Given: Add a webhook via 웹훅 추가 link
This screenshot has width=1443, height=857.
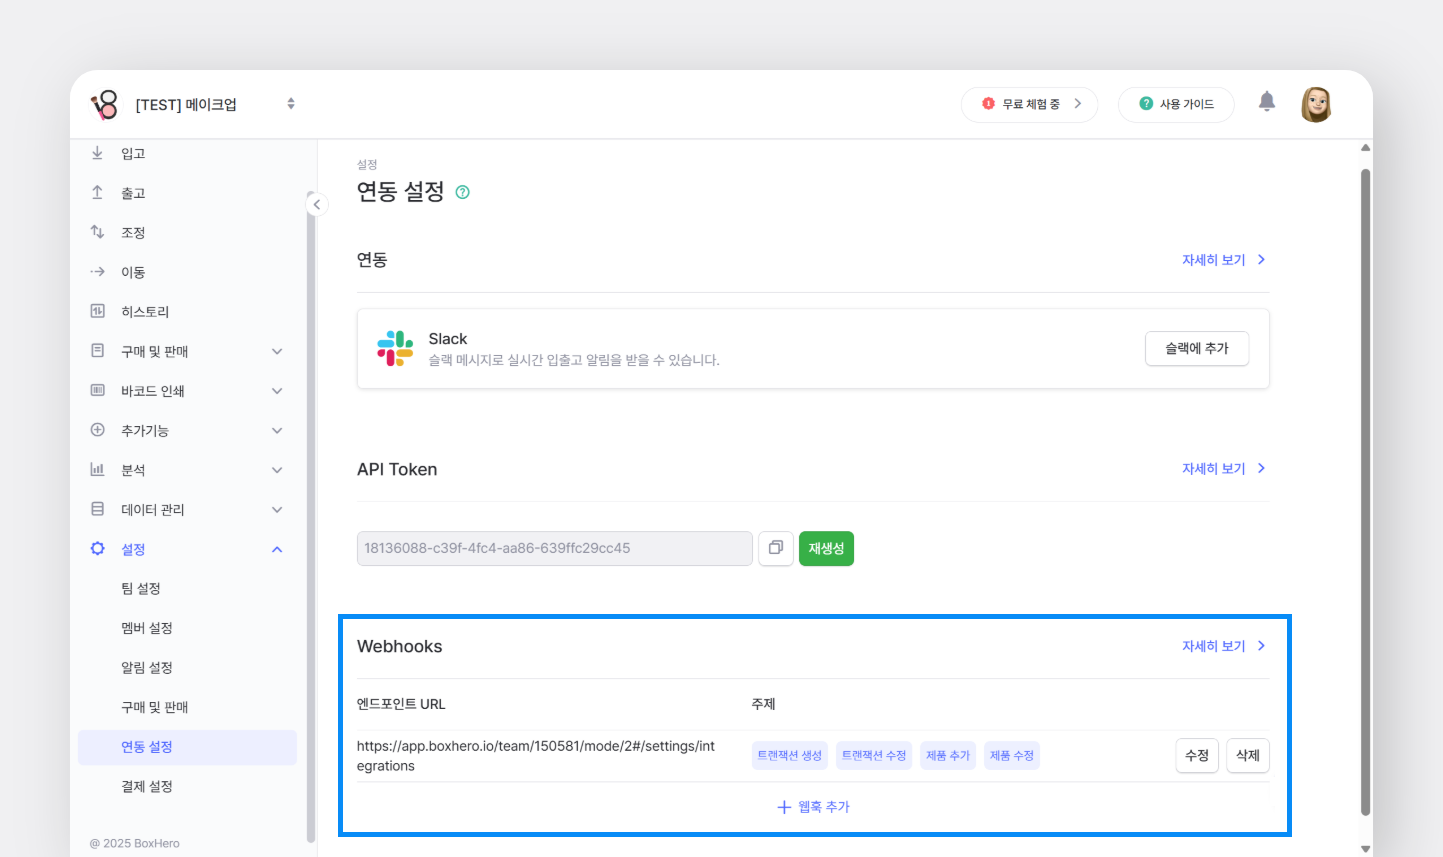Looking at the screenshot, I should click(x=814, y=806).
